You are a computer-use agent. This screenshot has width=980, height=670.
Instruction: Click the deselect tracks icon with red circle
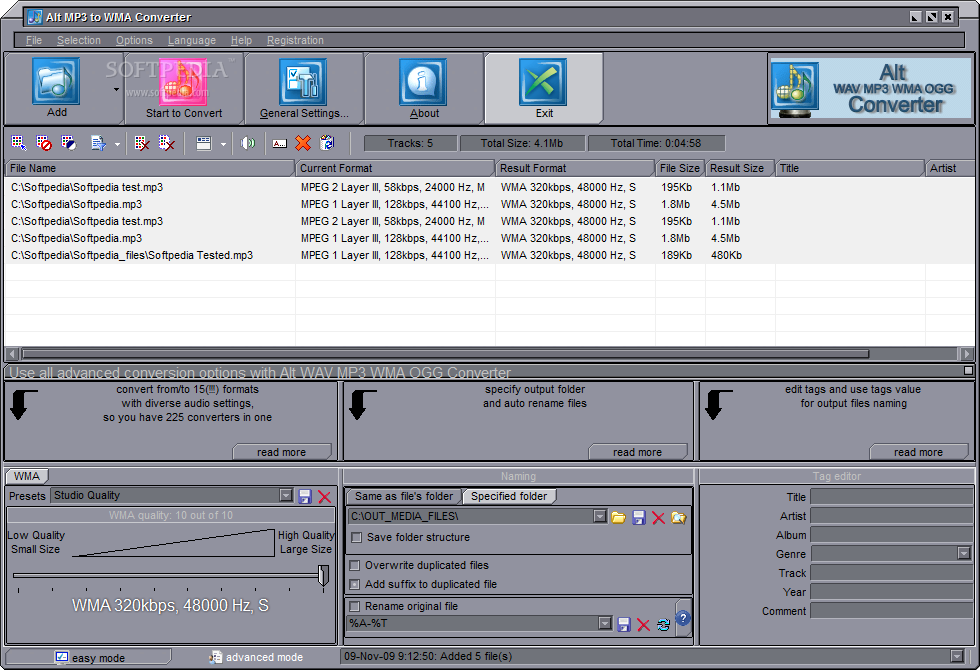[44, 143]
